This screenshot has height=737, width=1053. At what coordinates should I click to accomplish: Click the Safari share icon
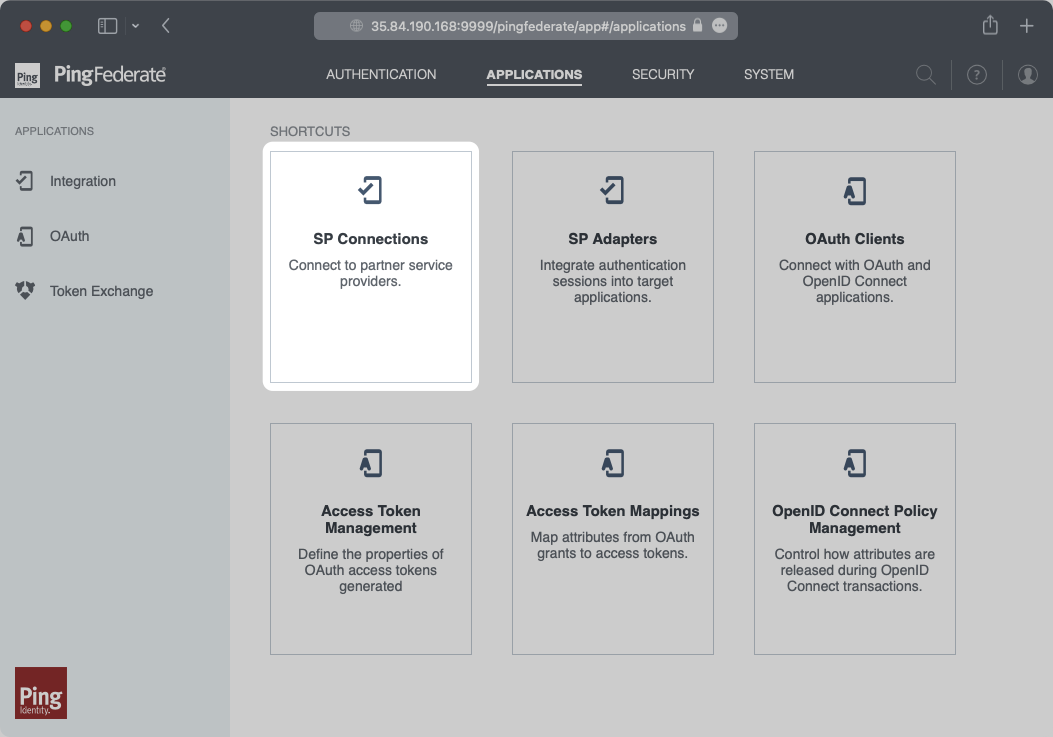click(x=990, y=26)
